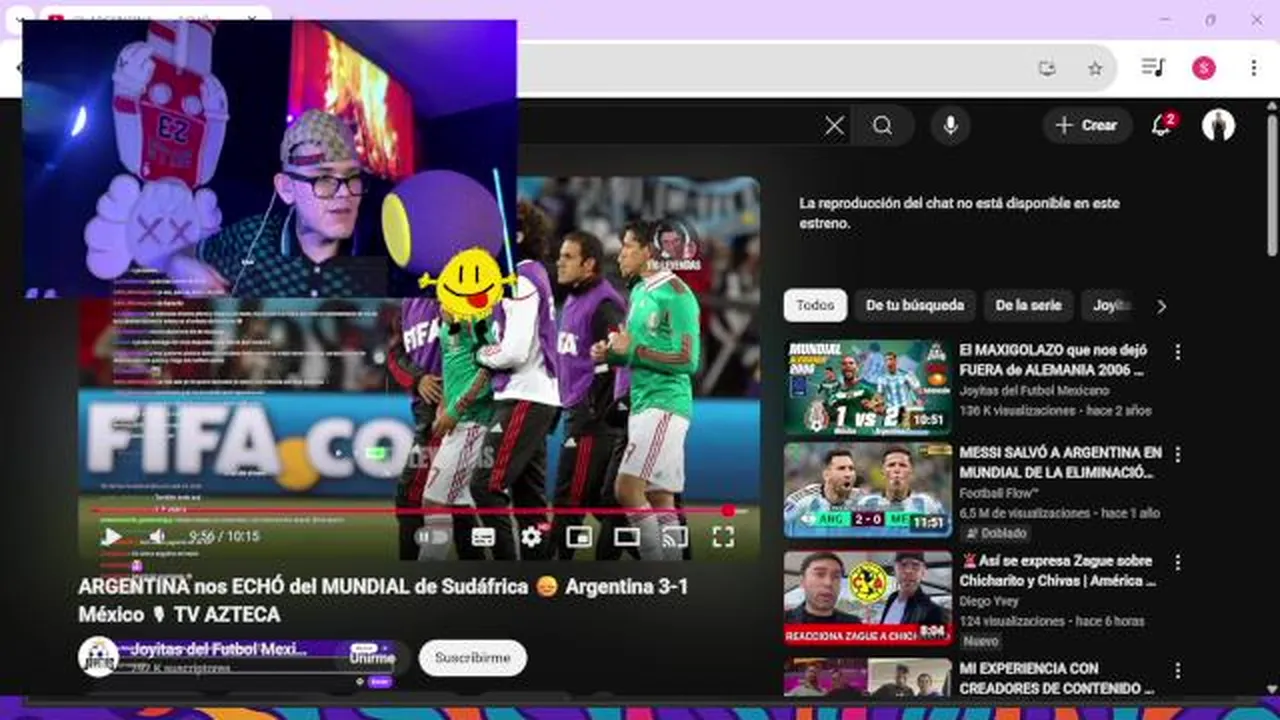Select the De la serie chip
This screenshot has height=720, width=1280.
[x=1028, y=306]
